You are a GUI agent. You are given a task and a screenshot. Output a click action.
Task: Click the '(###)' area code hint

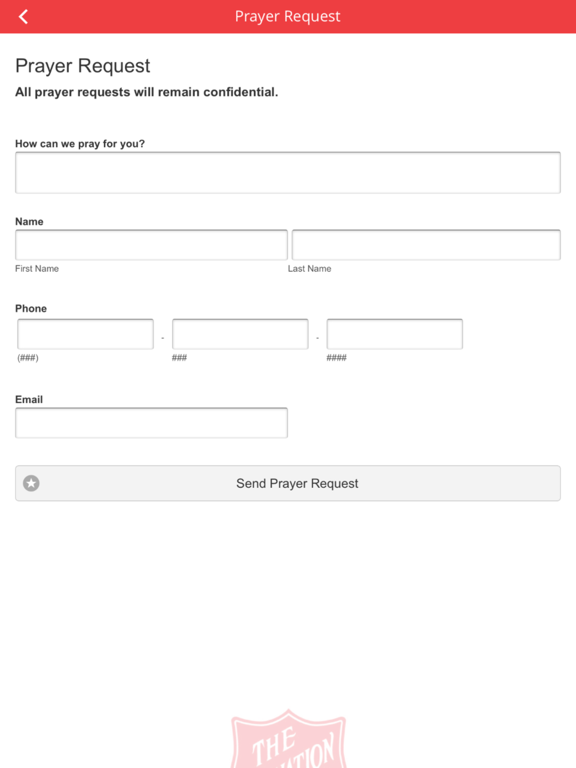(28, 358)
